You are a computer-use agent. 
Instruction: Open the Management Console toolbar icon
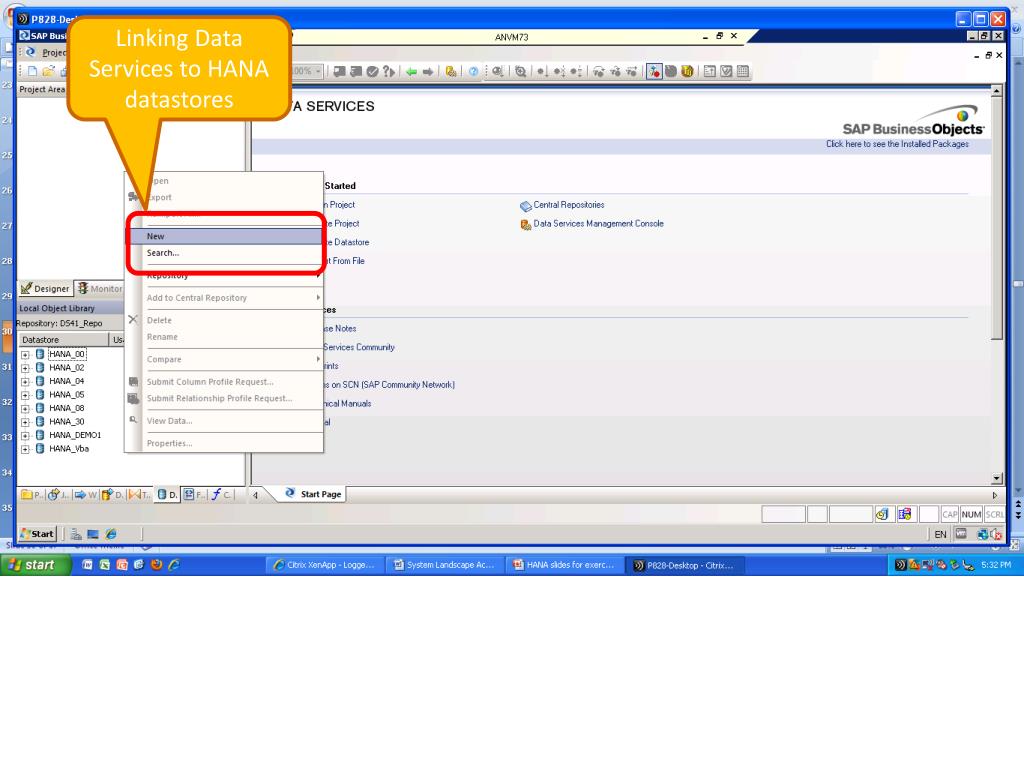(x=451, y=72)
